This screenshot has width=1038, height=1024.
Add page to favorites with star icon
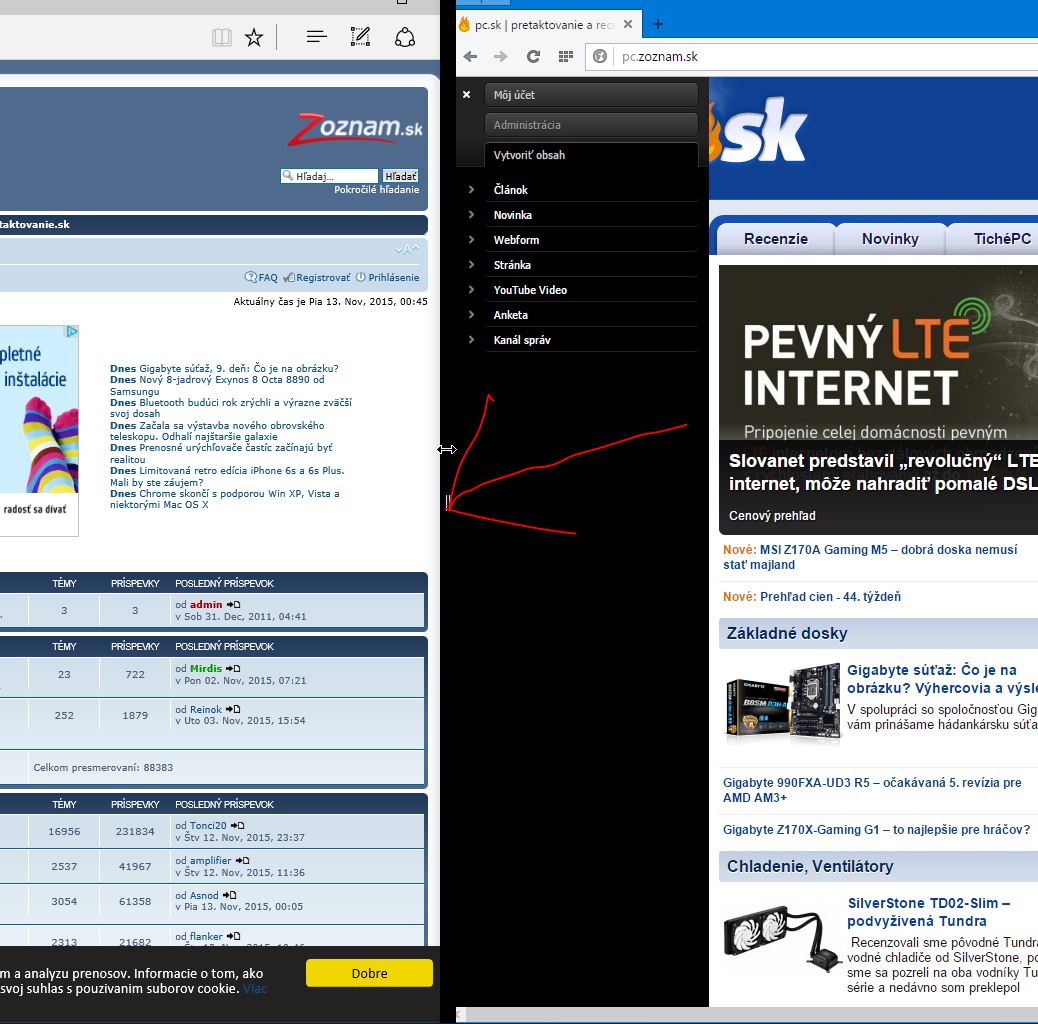254,37
